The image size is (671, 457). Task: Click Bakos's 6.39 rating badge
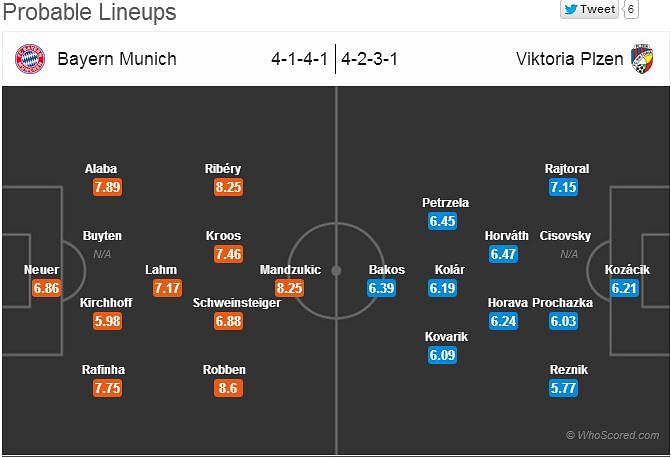381,288
